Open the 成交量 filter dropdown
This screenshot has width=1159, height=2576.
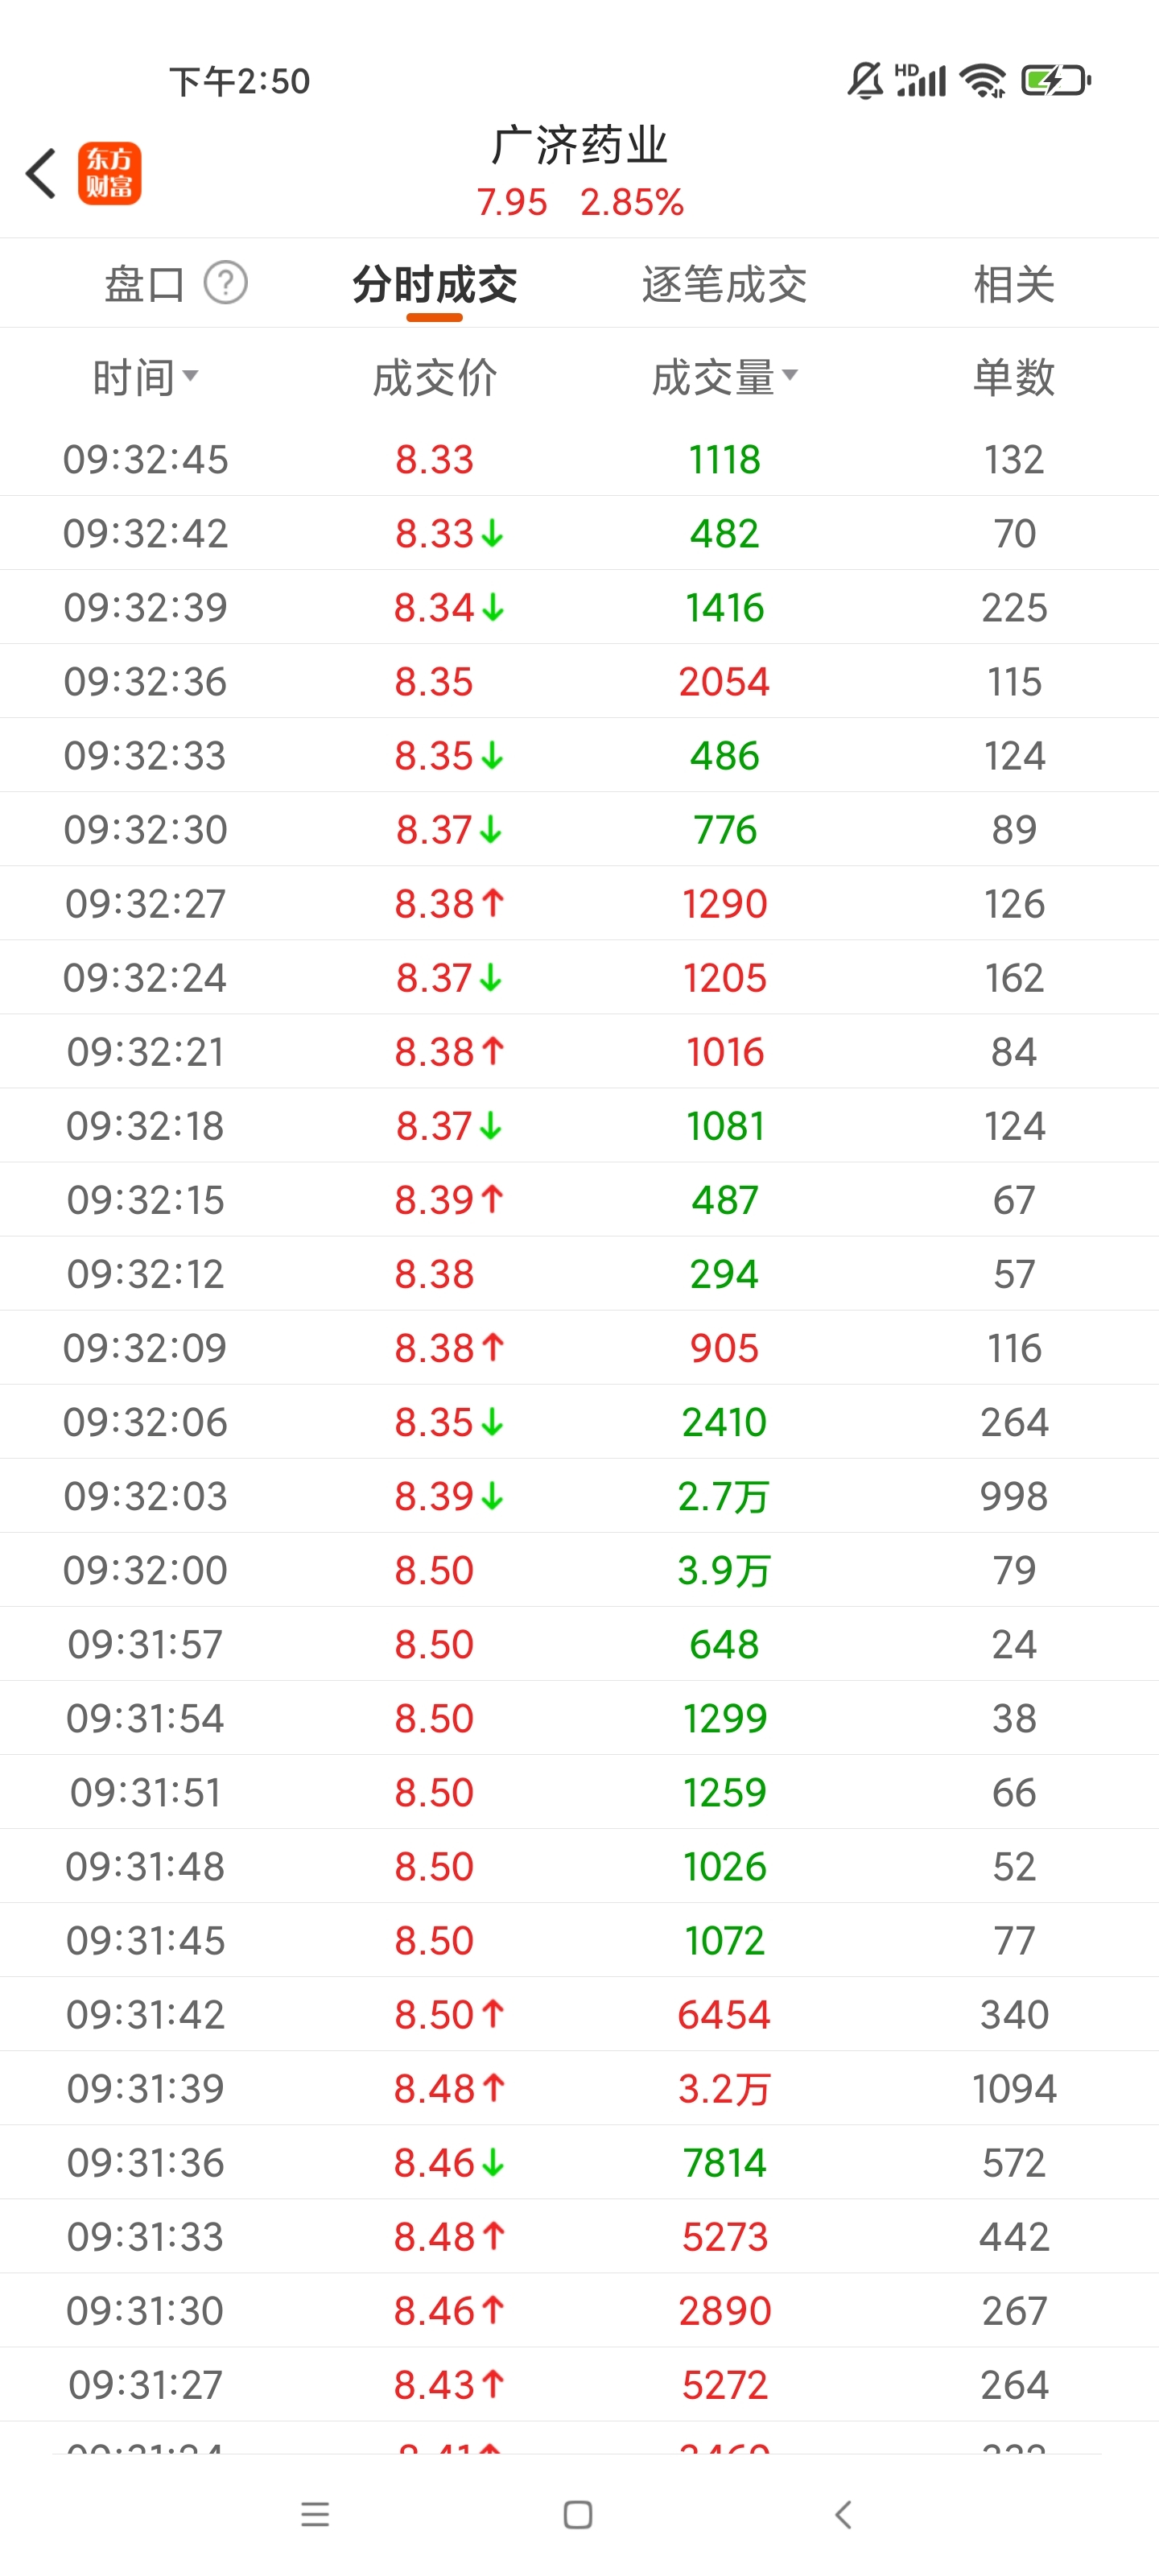[x=725, y=378]
